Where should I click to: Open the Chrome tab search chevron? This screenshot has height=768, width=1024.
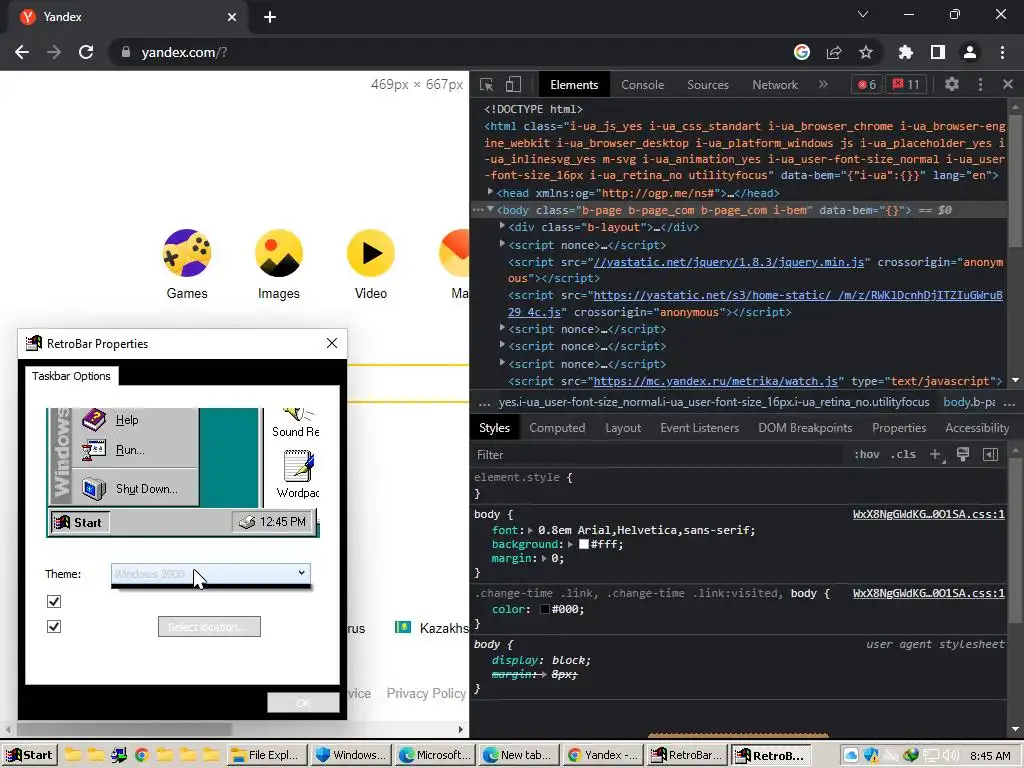coord(863,14)
